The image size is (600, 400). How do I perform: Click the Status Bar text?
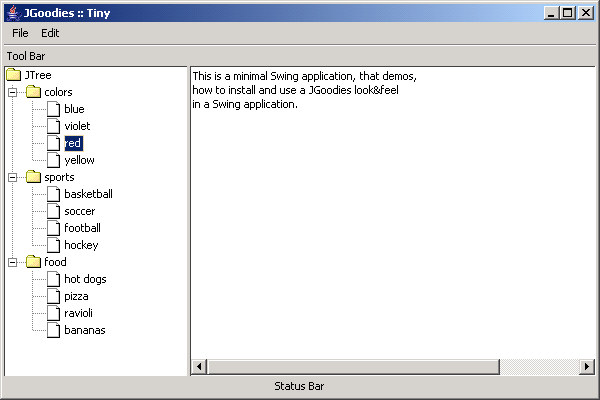tap(299, 386)
